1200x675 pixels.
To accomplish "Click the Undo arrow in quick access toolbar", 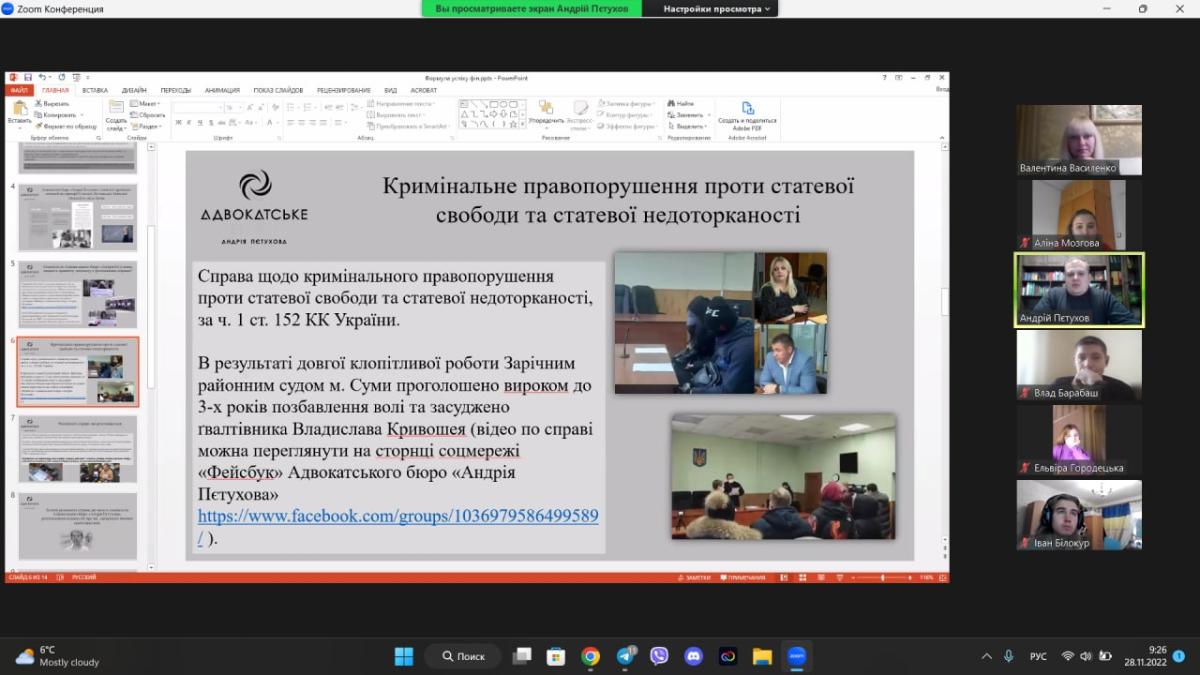I will point(44,77).
